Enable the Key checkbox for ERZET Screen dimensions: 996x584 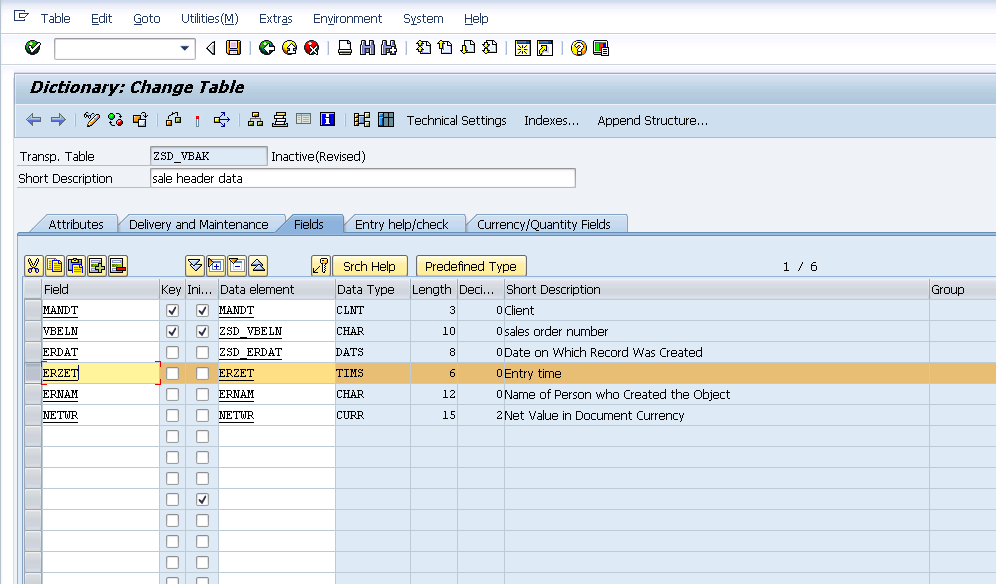pos(170,373)
